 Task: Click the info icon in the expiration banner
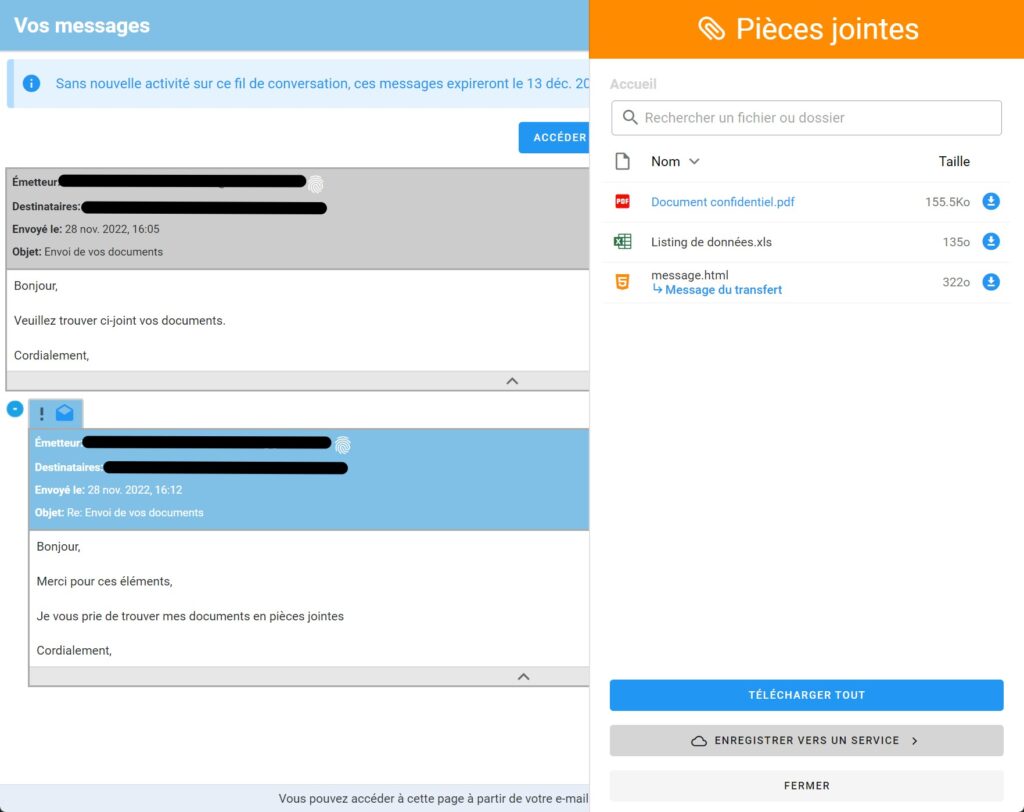point(31,83)
